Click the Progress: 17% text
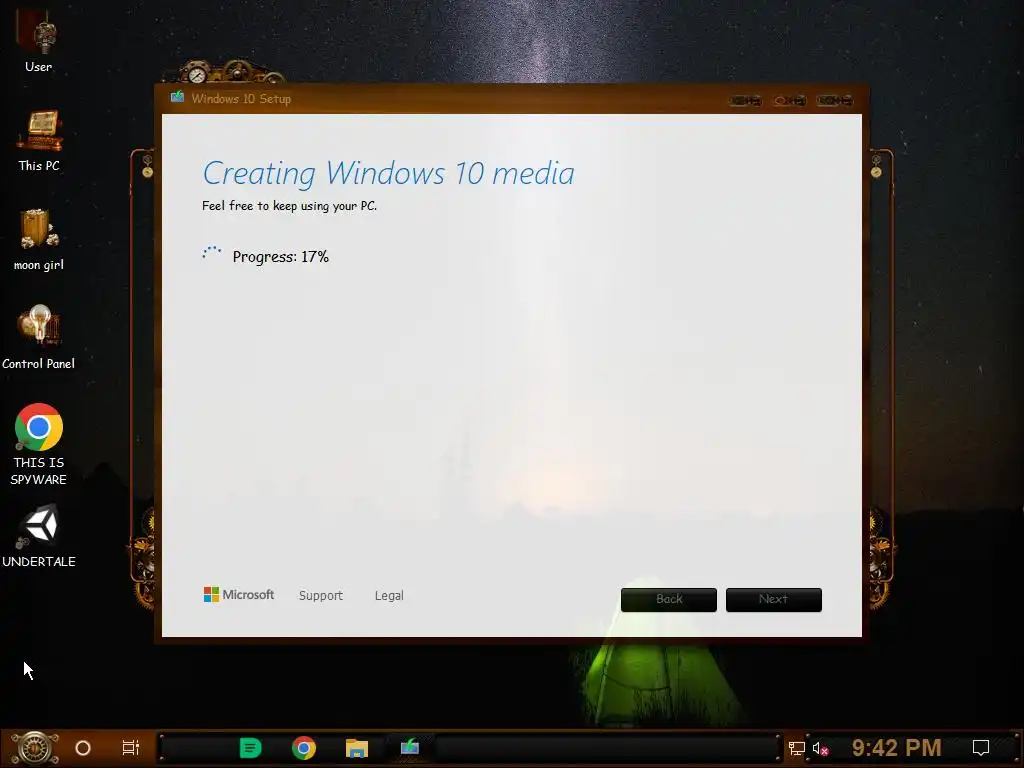The height and width of the screenshot is (768, 1024). (x=280, y=257)
